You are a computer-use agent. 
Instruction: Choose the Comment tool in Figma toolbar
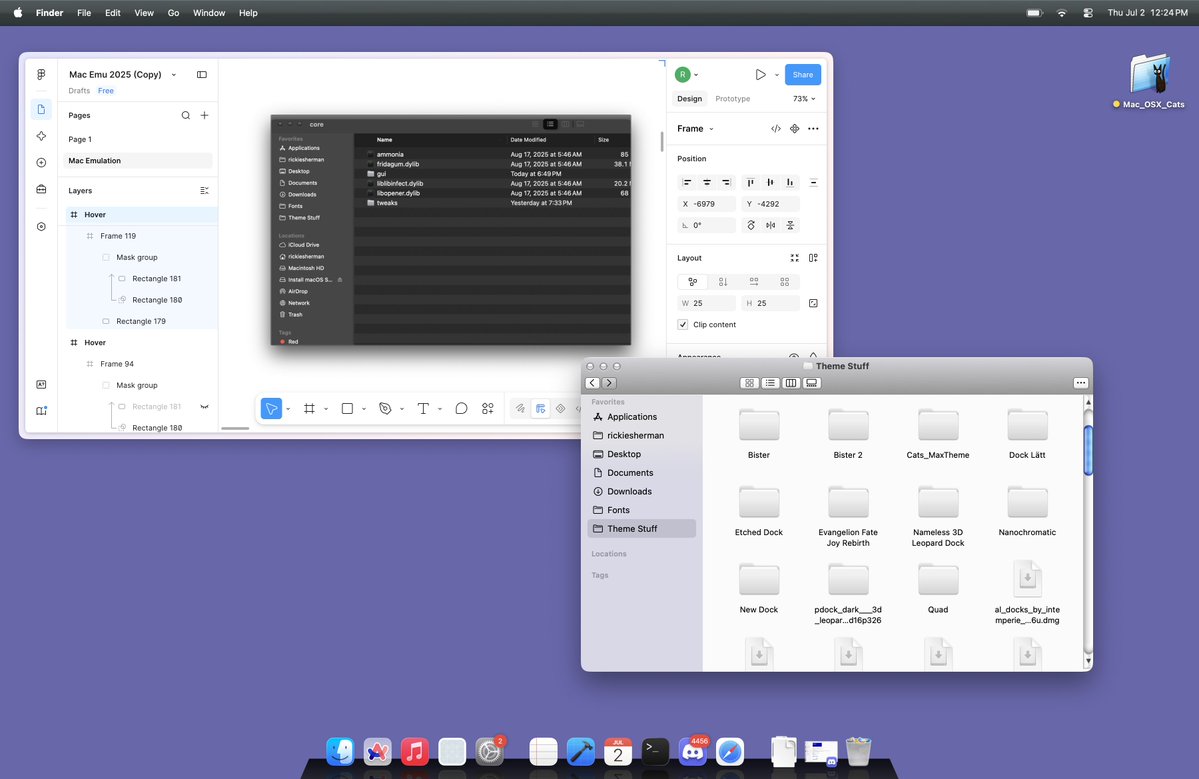point(461,409)
